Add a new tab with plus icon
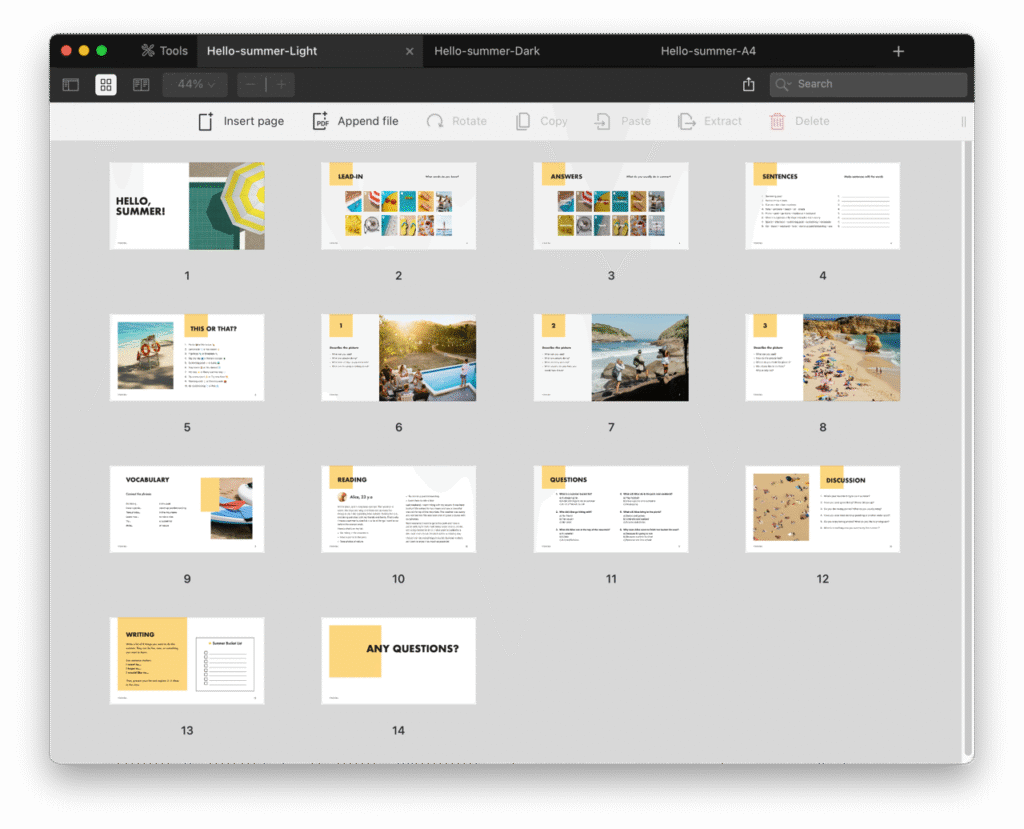The width and height of the screenshot is (1024, 829). click(898, 52)
